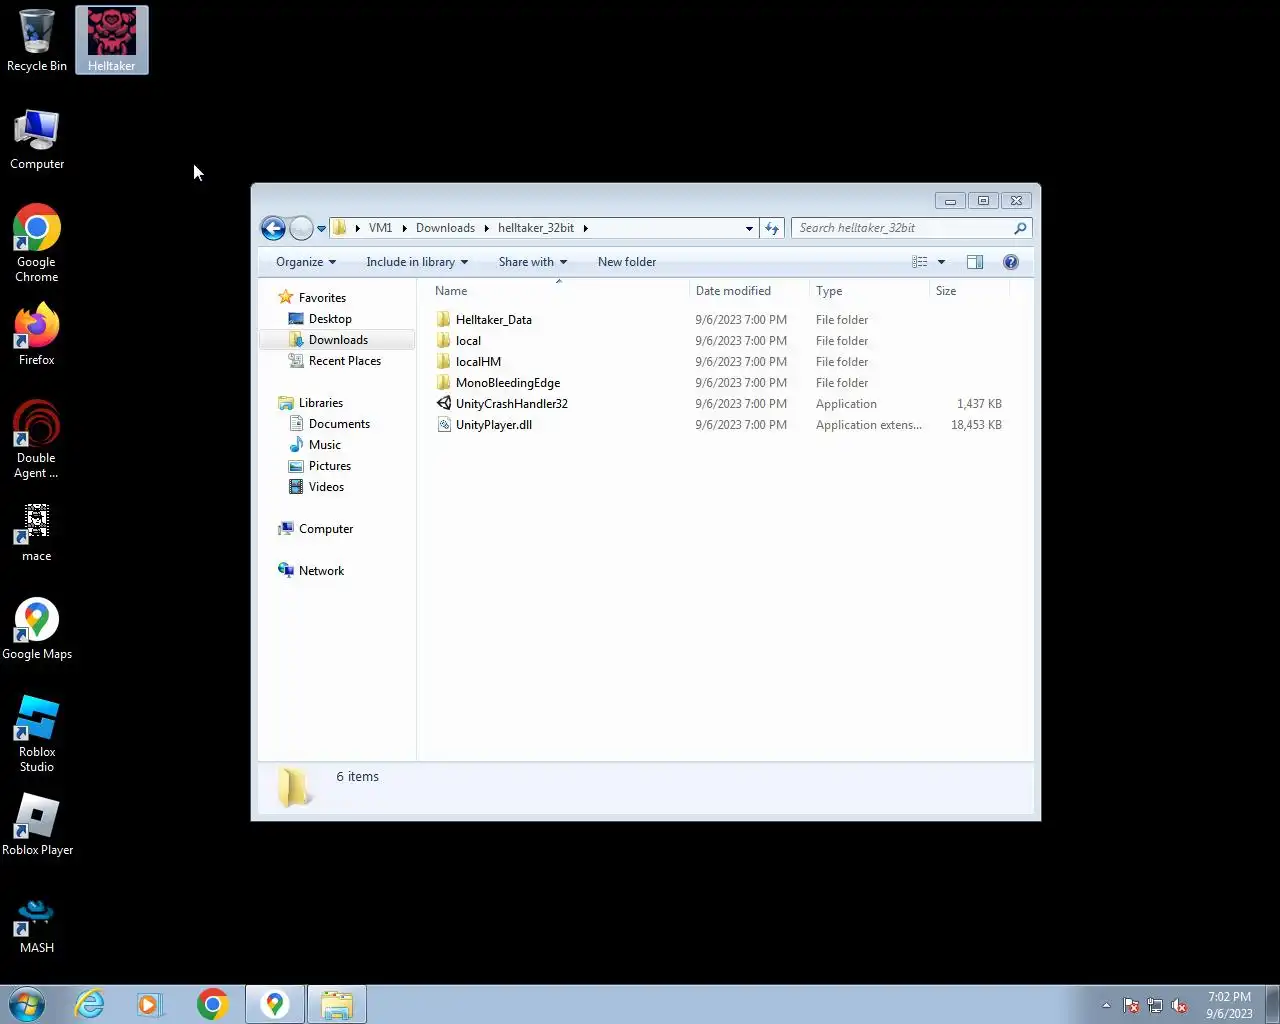Click the change view icon

tap(920, 262)
